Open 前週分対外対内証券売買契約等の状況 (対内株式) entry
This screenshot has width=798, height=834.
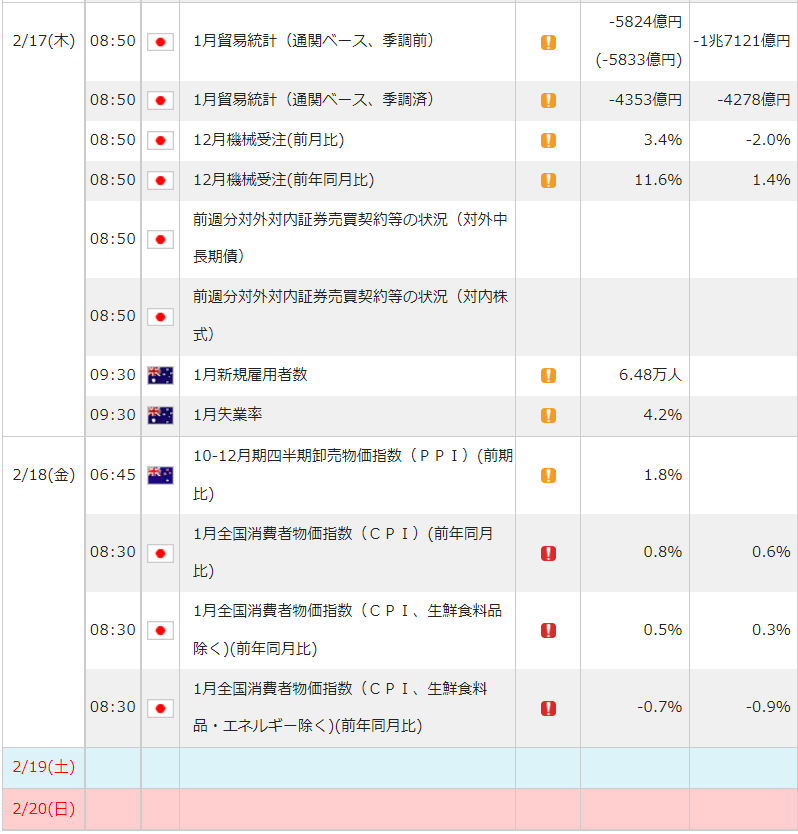(x=350, y=315)
